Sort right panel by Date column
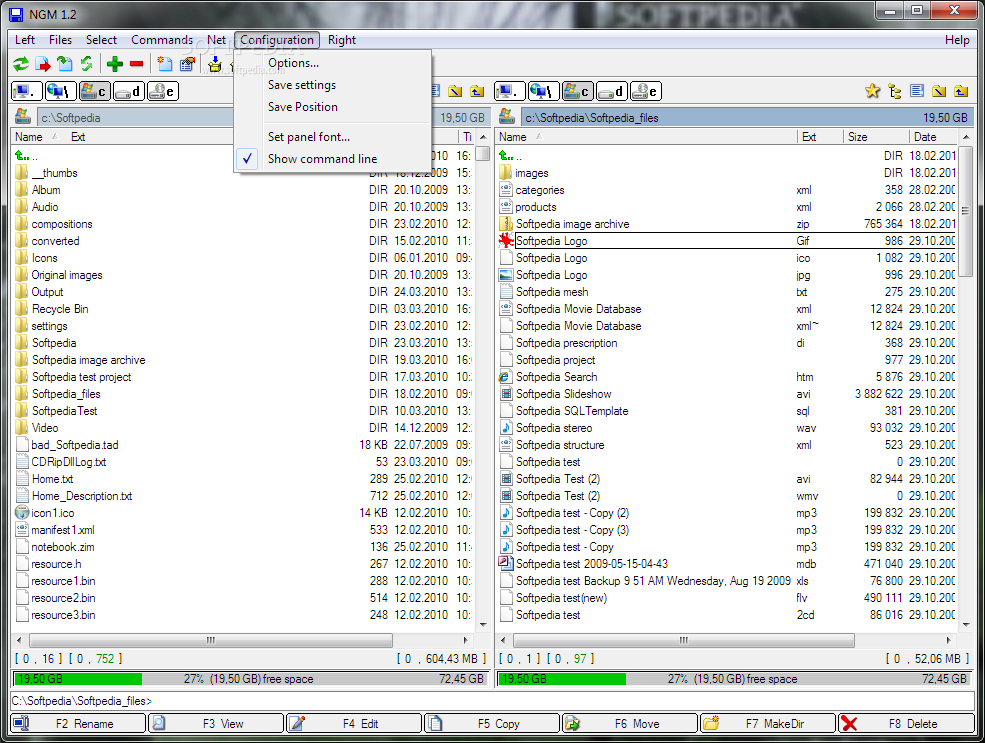Viewport: 985px width, 743px height. (x=933, y=137)
